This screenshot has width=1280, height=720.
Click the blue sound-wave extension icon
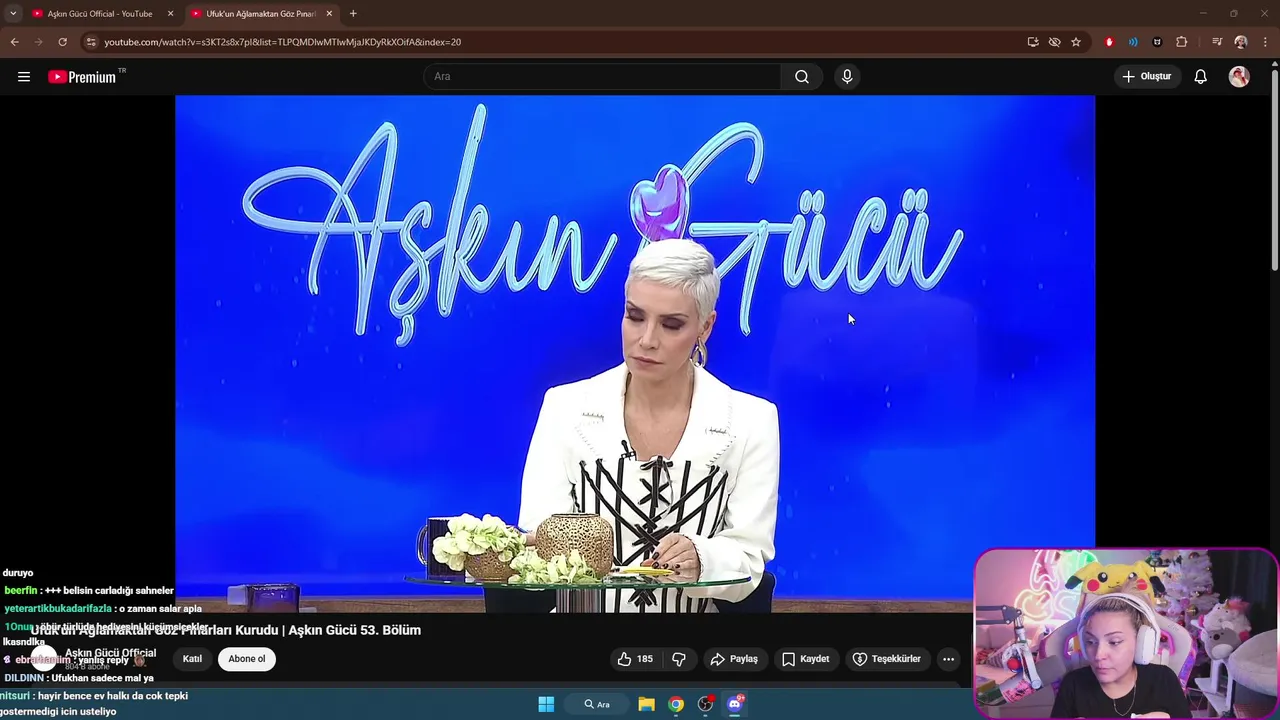click(x=1133, y=42)
